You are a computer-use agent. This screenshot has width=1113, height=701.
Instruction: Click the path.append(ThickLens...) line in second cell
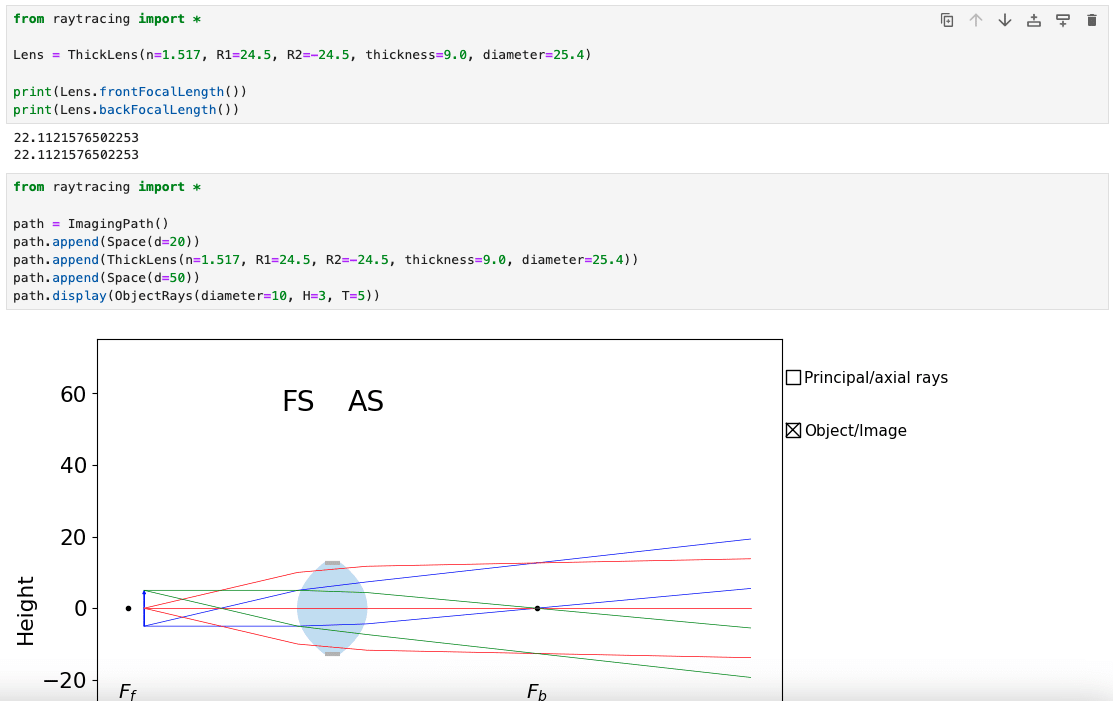[x=326, y=260]
